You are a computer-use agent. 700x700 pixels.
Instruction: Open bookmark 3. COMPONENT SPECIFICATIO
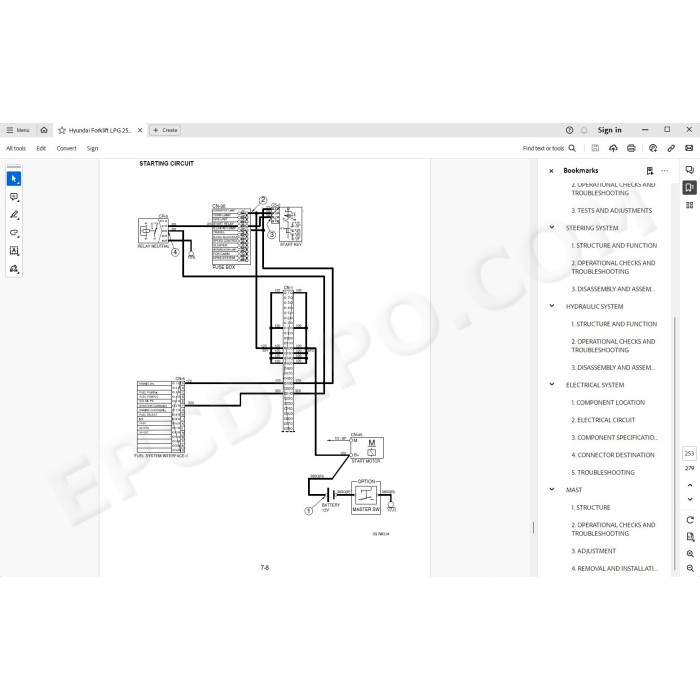[614, 438]
